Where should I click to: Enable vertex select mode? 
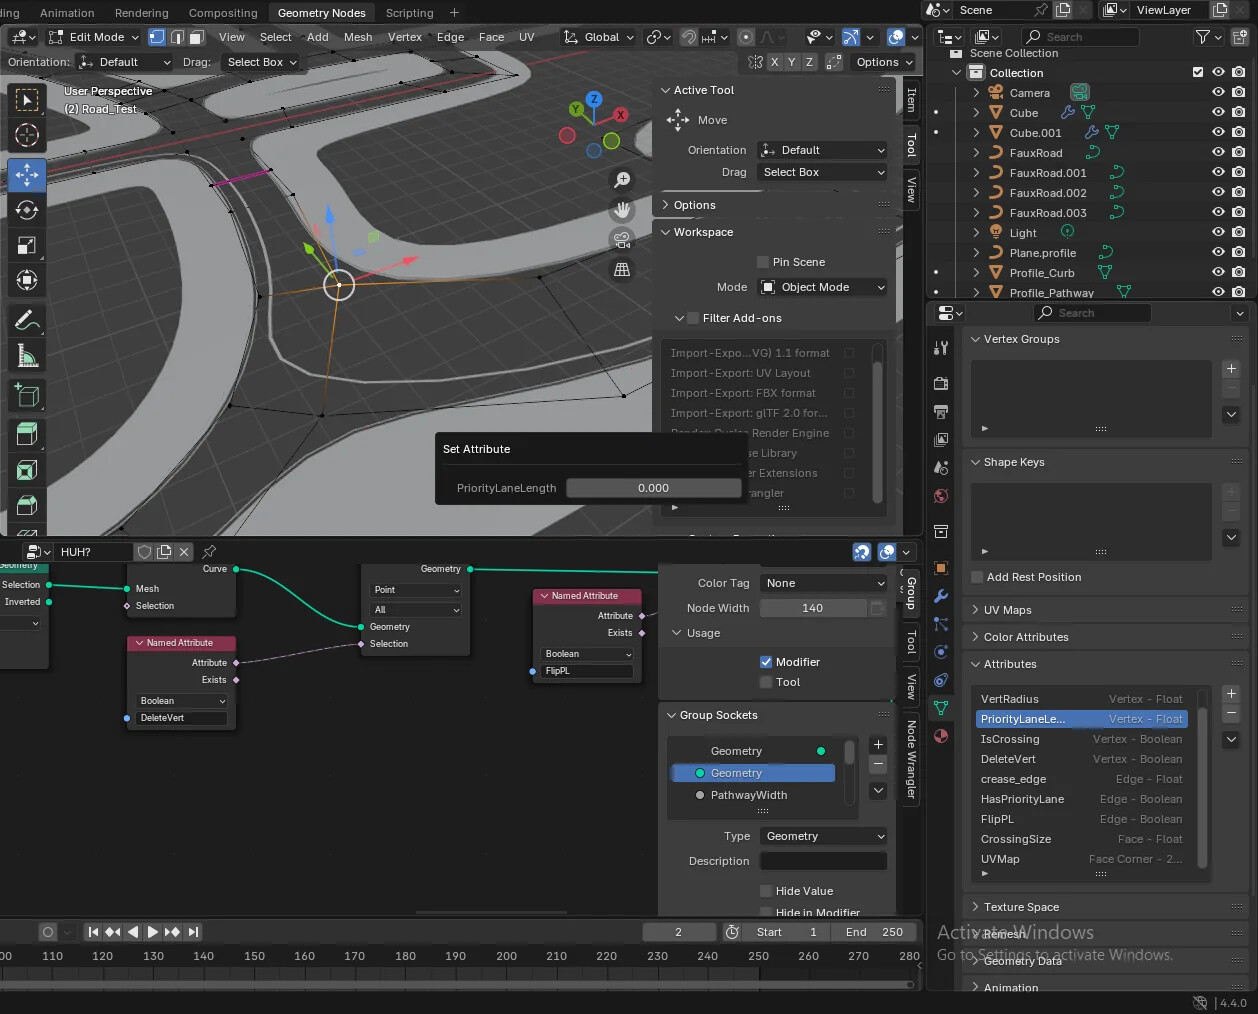(157, 37)
